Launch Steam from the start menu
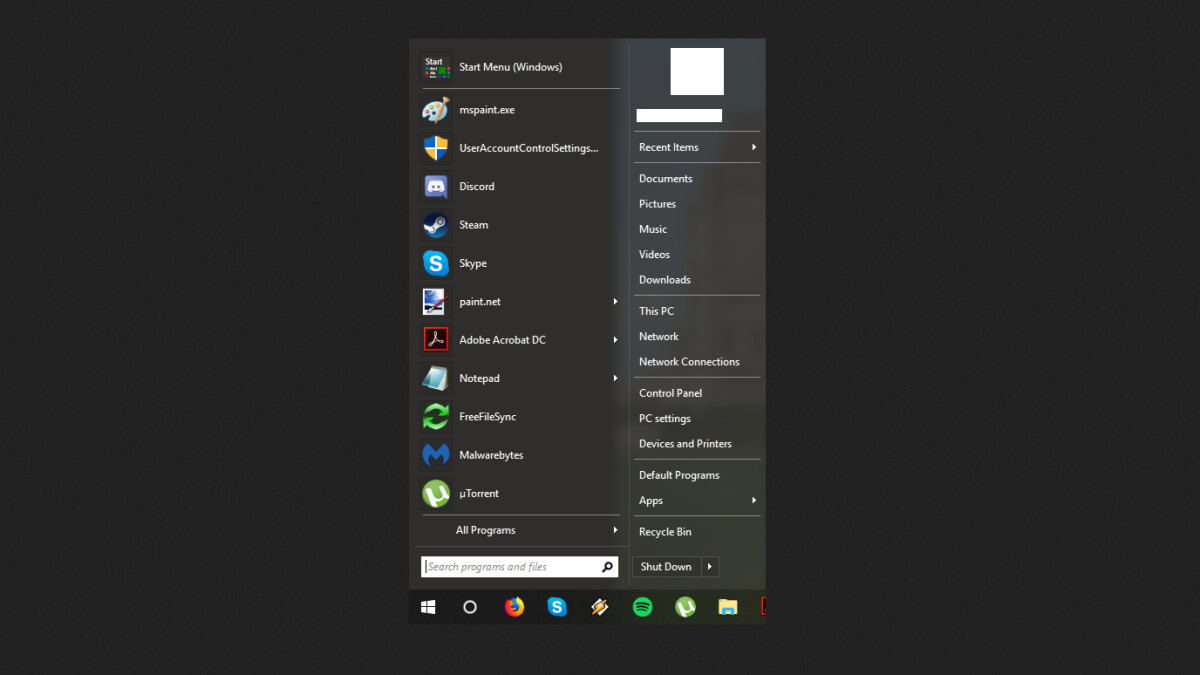 tap(520, 225)
